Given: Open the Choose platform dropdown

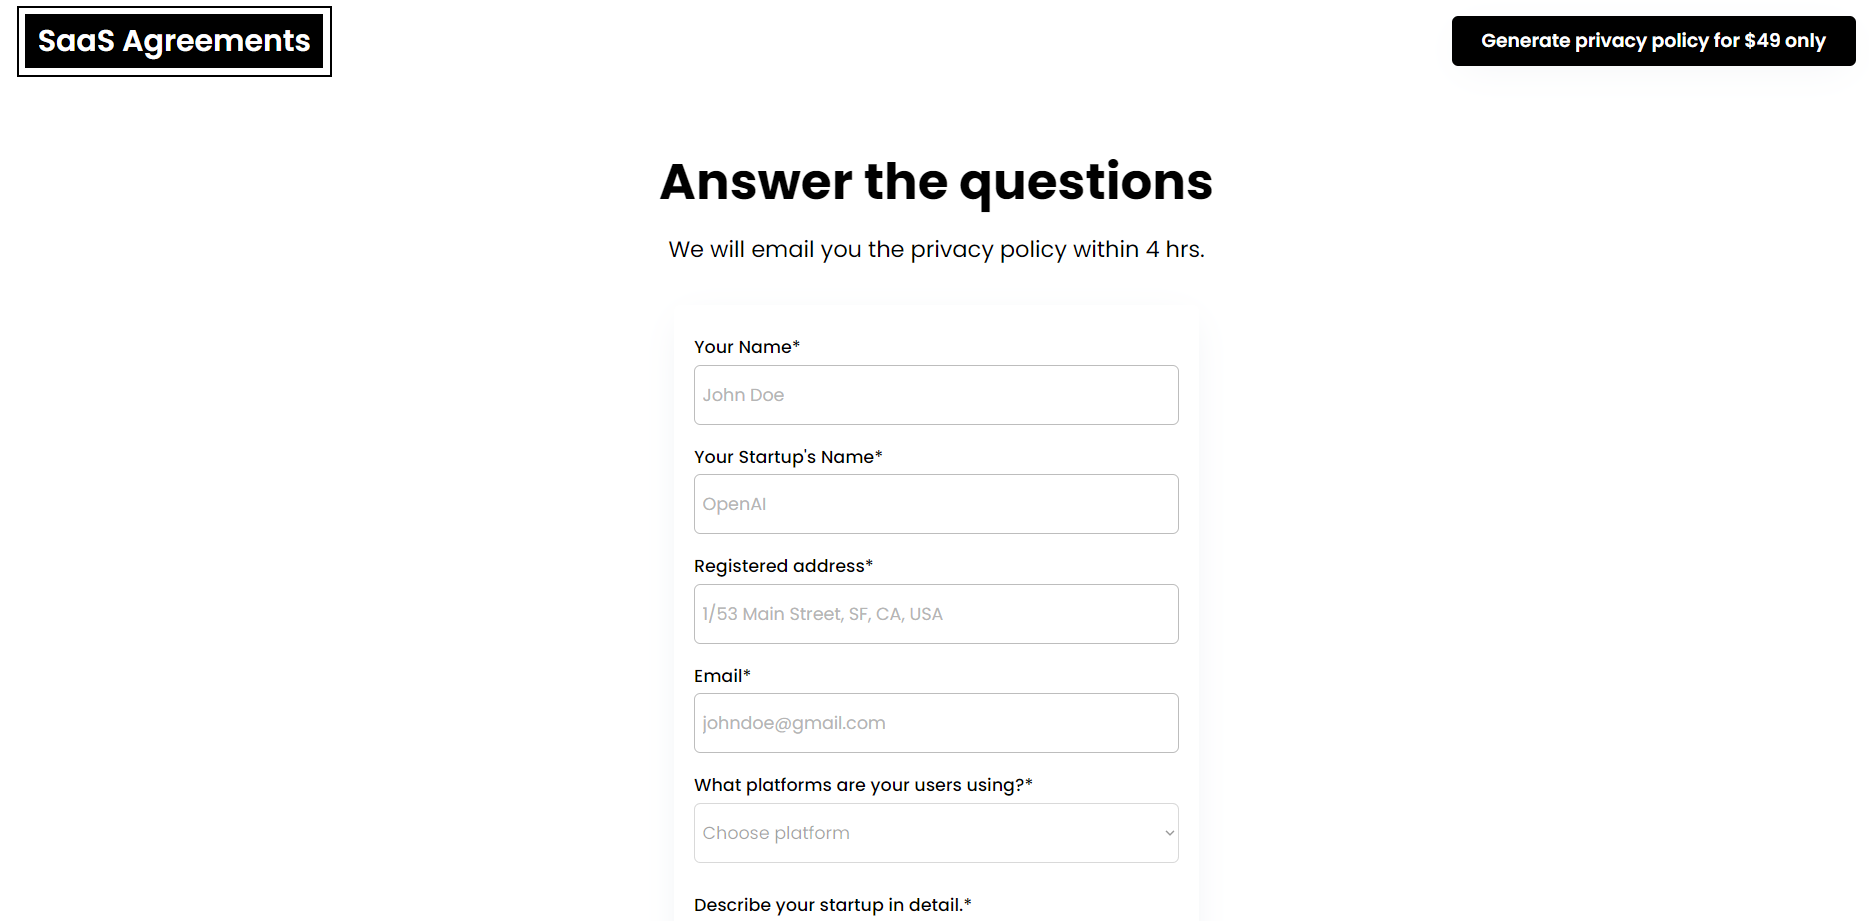Looking at the screenshot, I should point(936,833).
